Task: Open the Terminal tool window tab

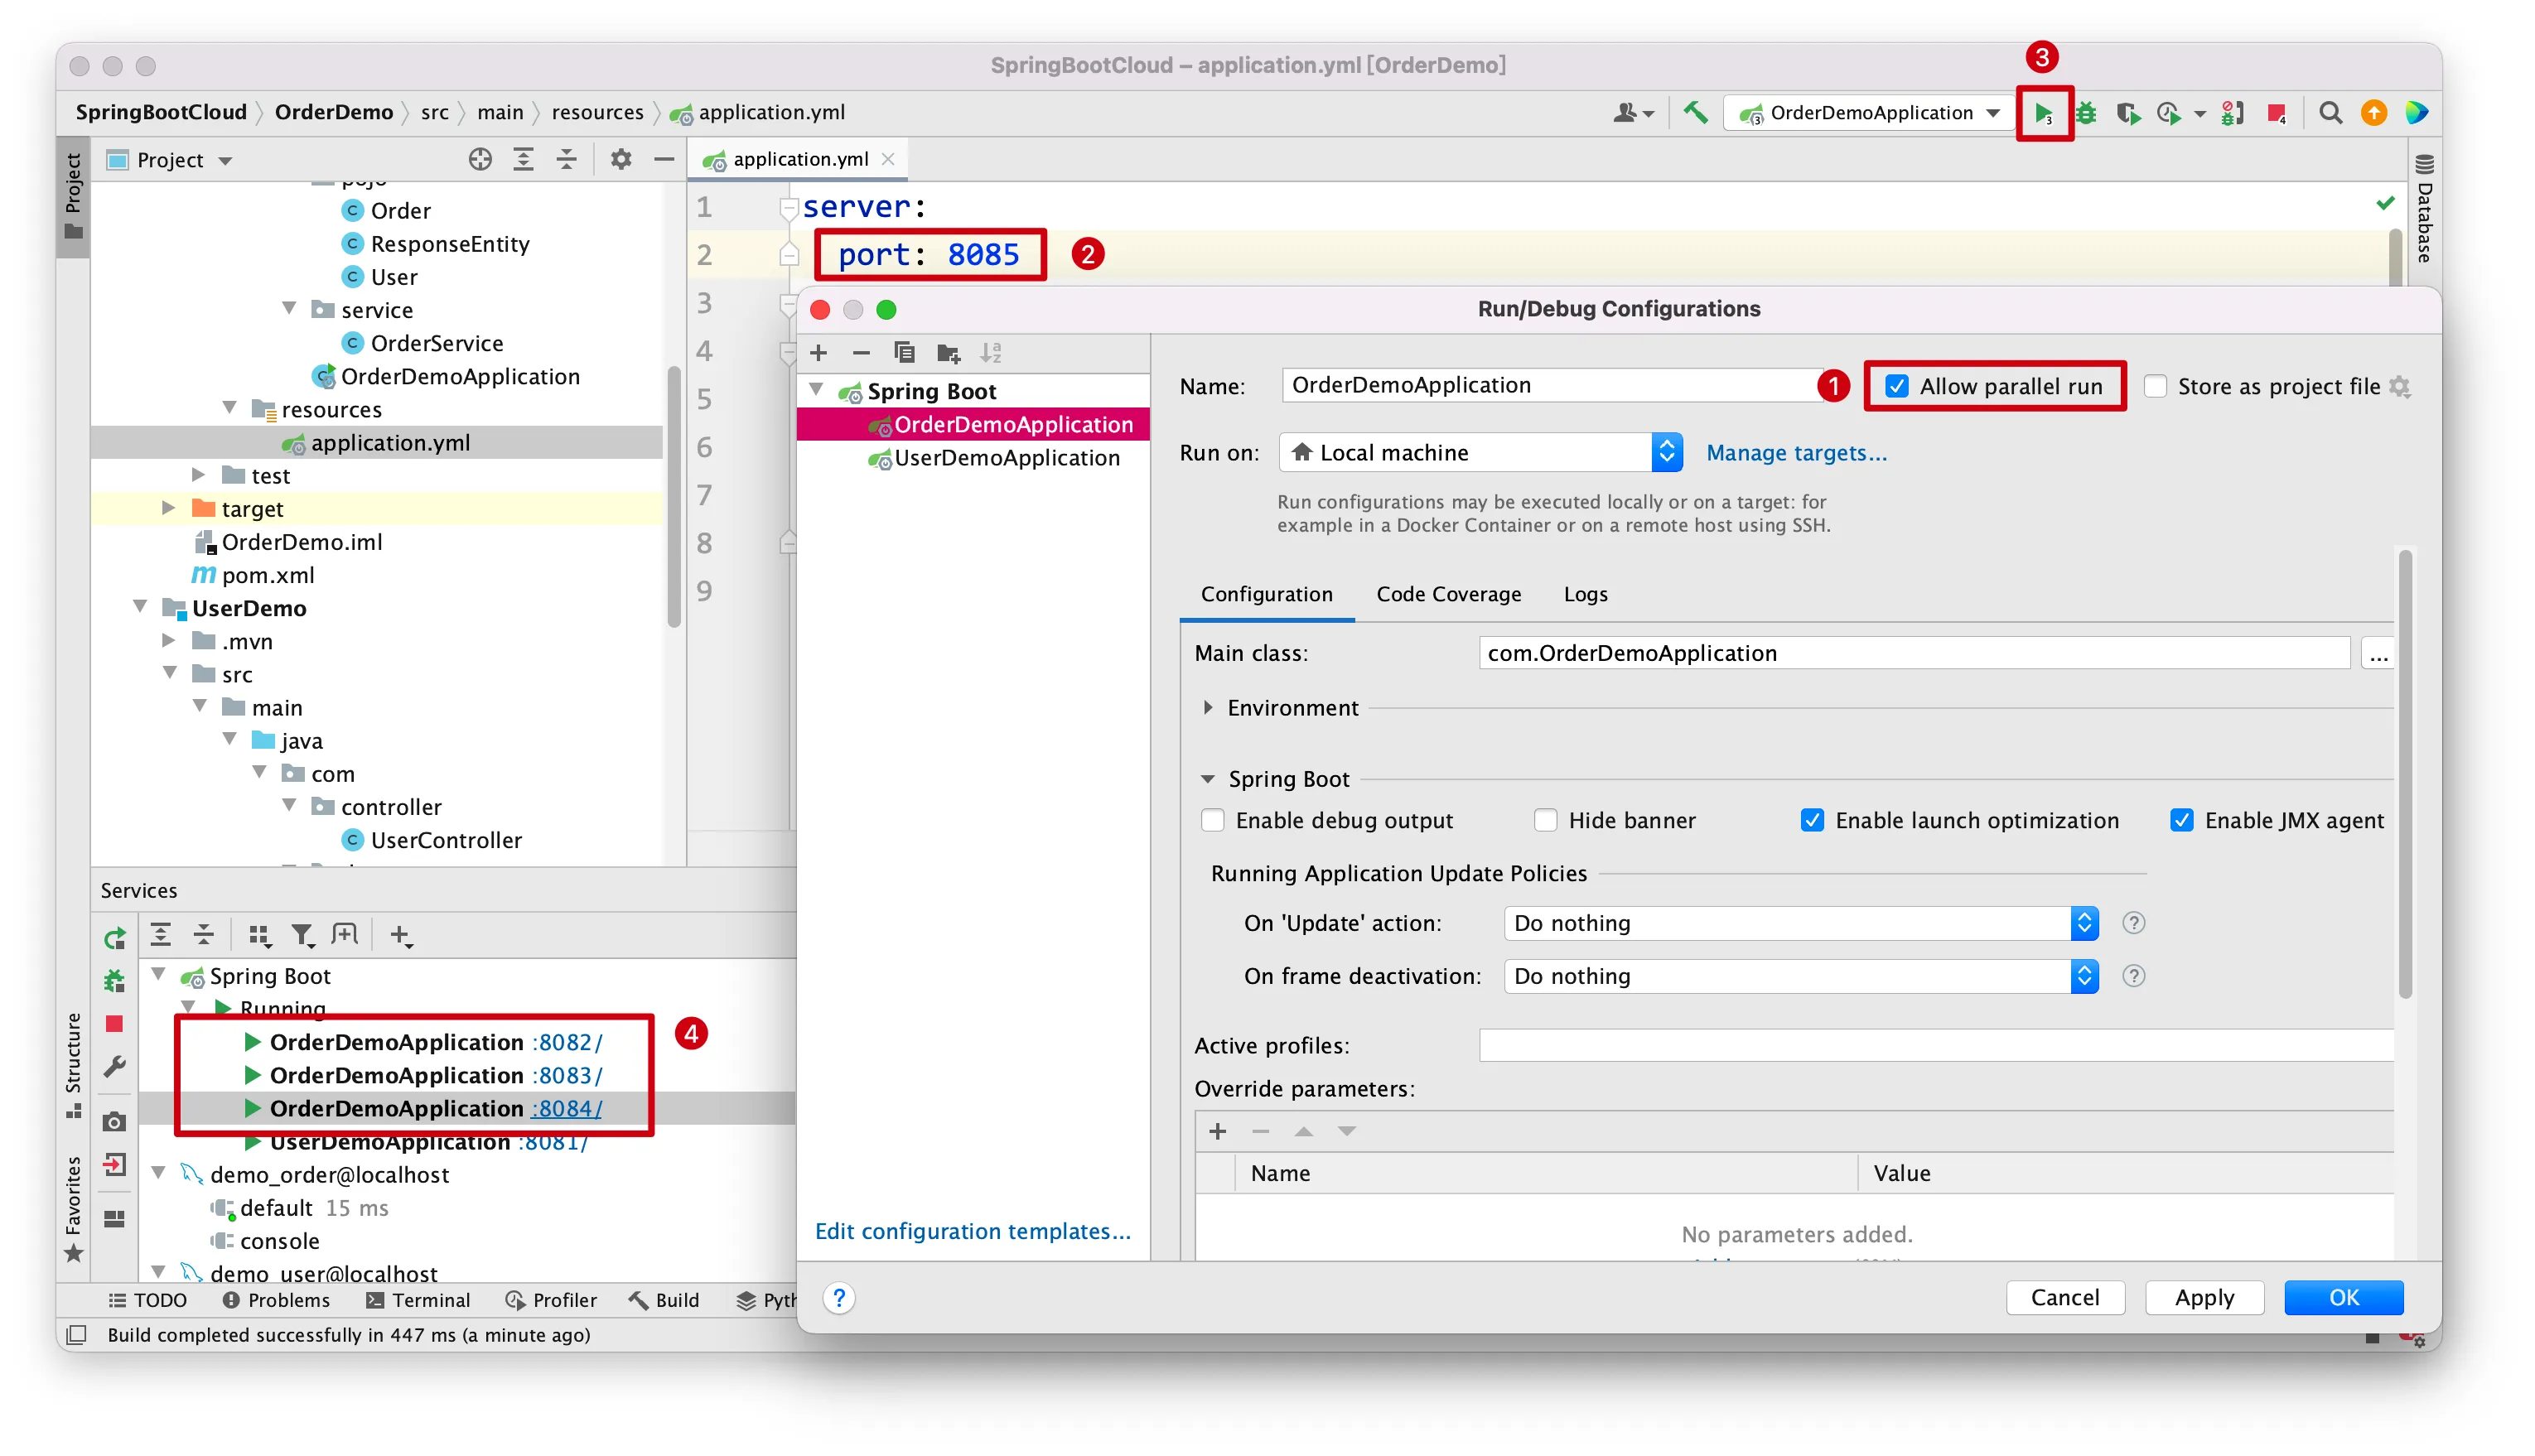Action: 418,1300
